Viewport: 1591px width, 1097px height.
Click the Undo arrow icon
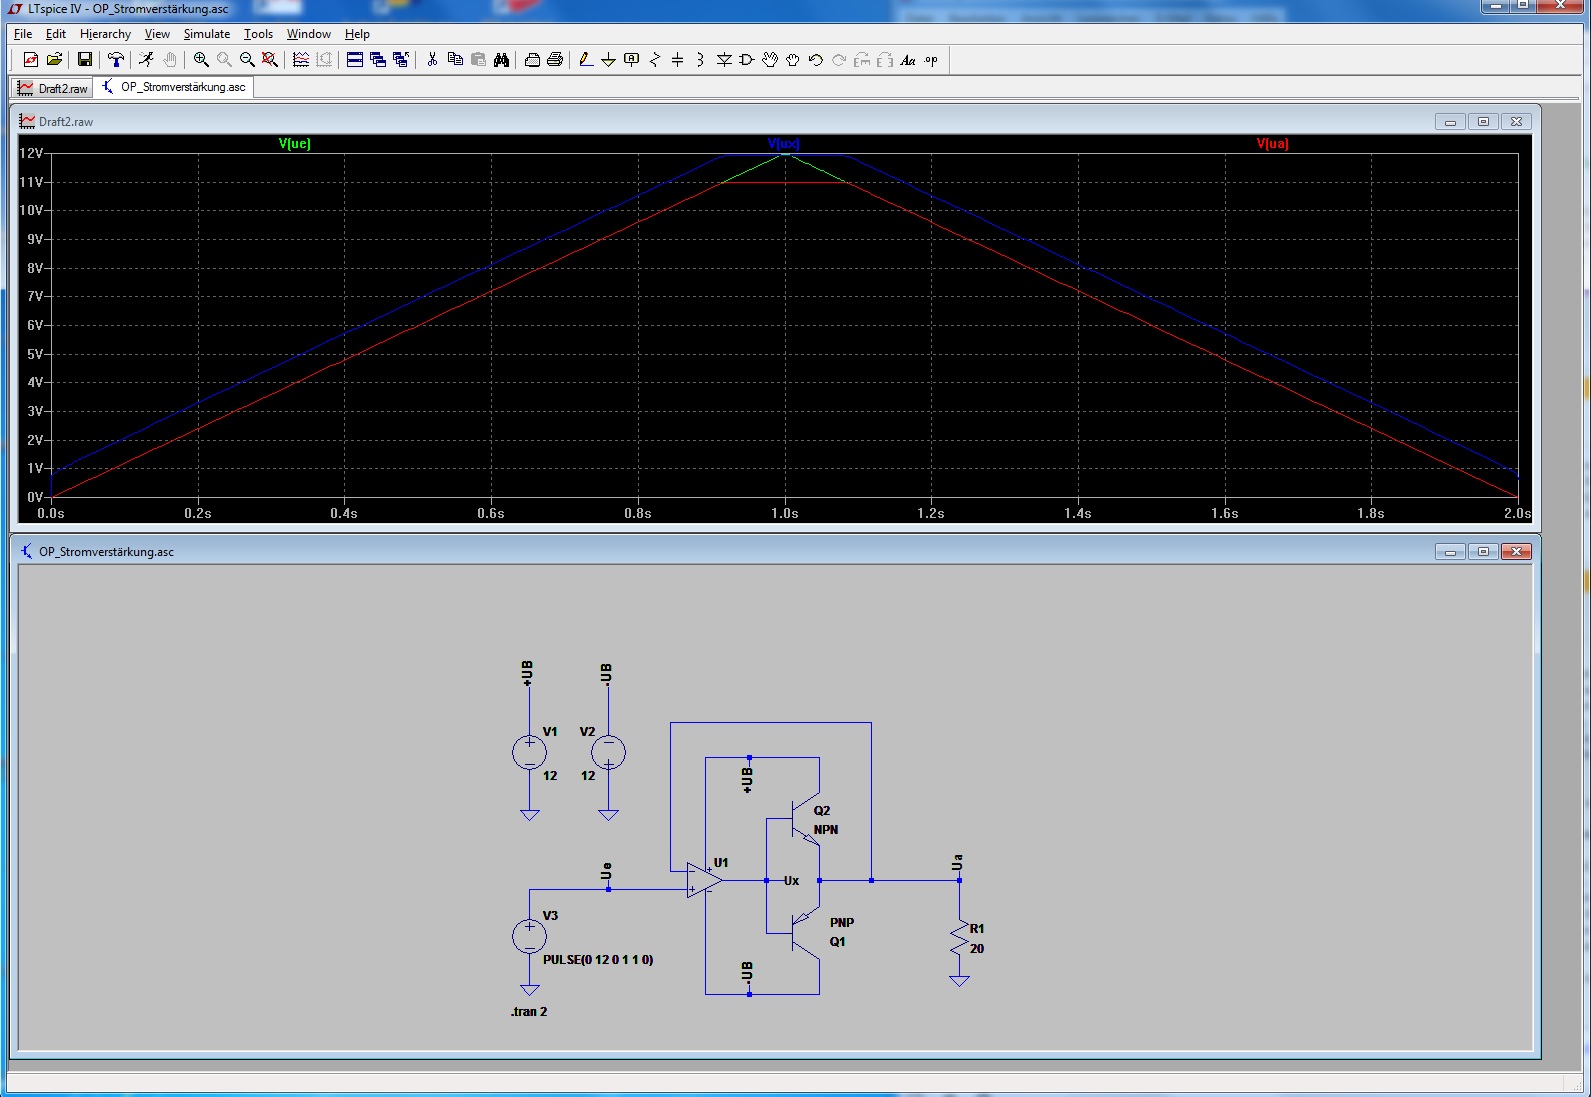pos(816,60)
